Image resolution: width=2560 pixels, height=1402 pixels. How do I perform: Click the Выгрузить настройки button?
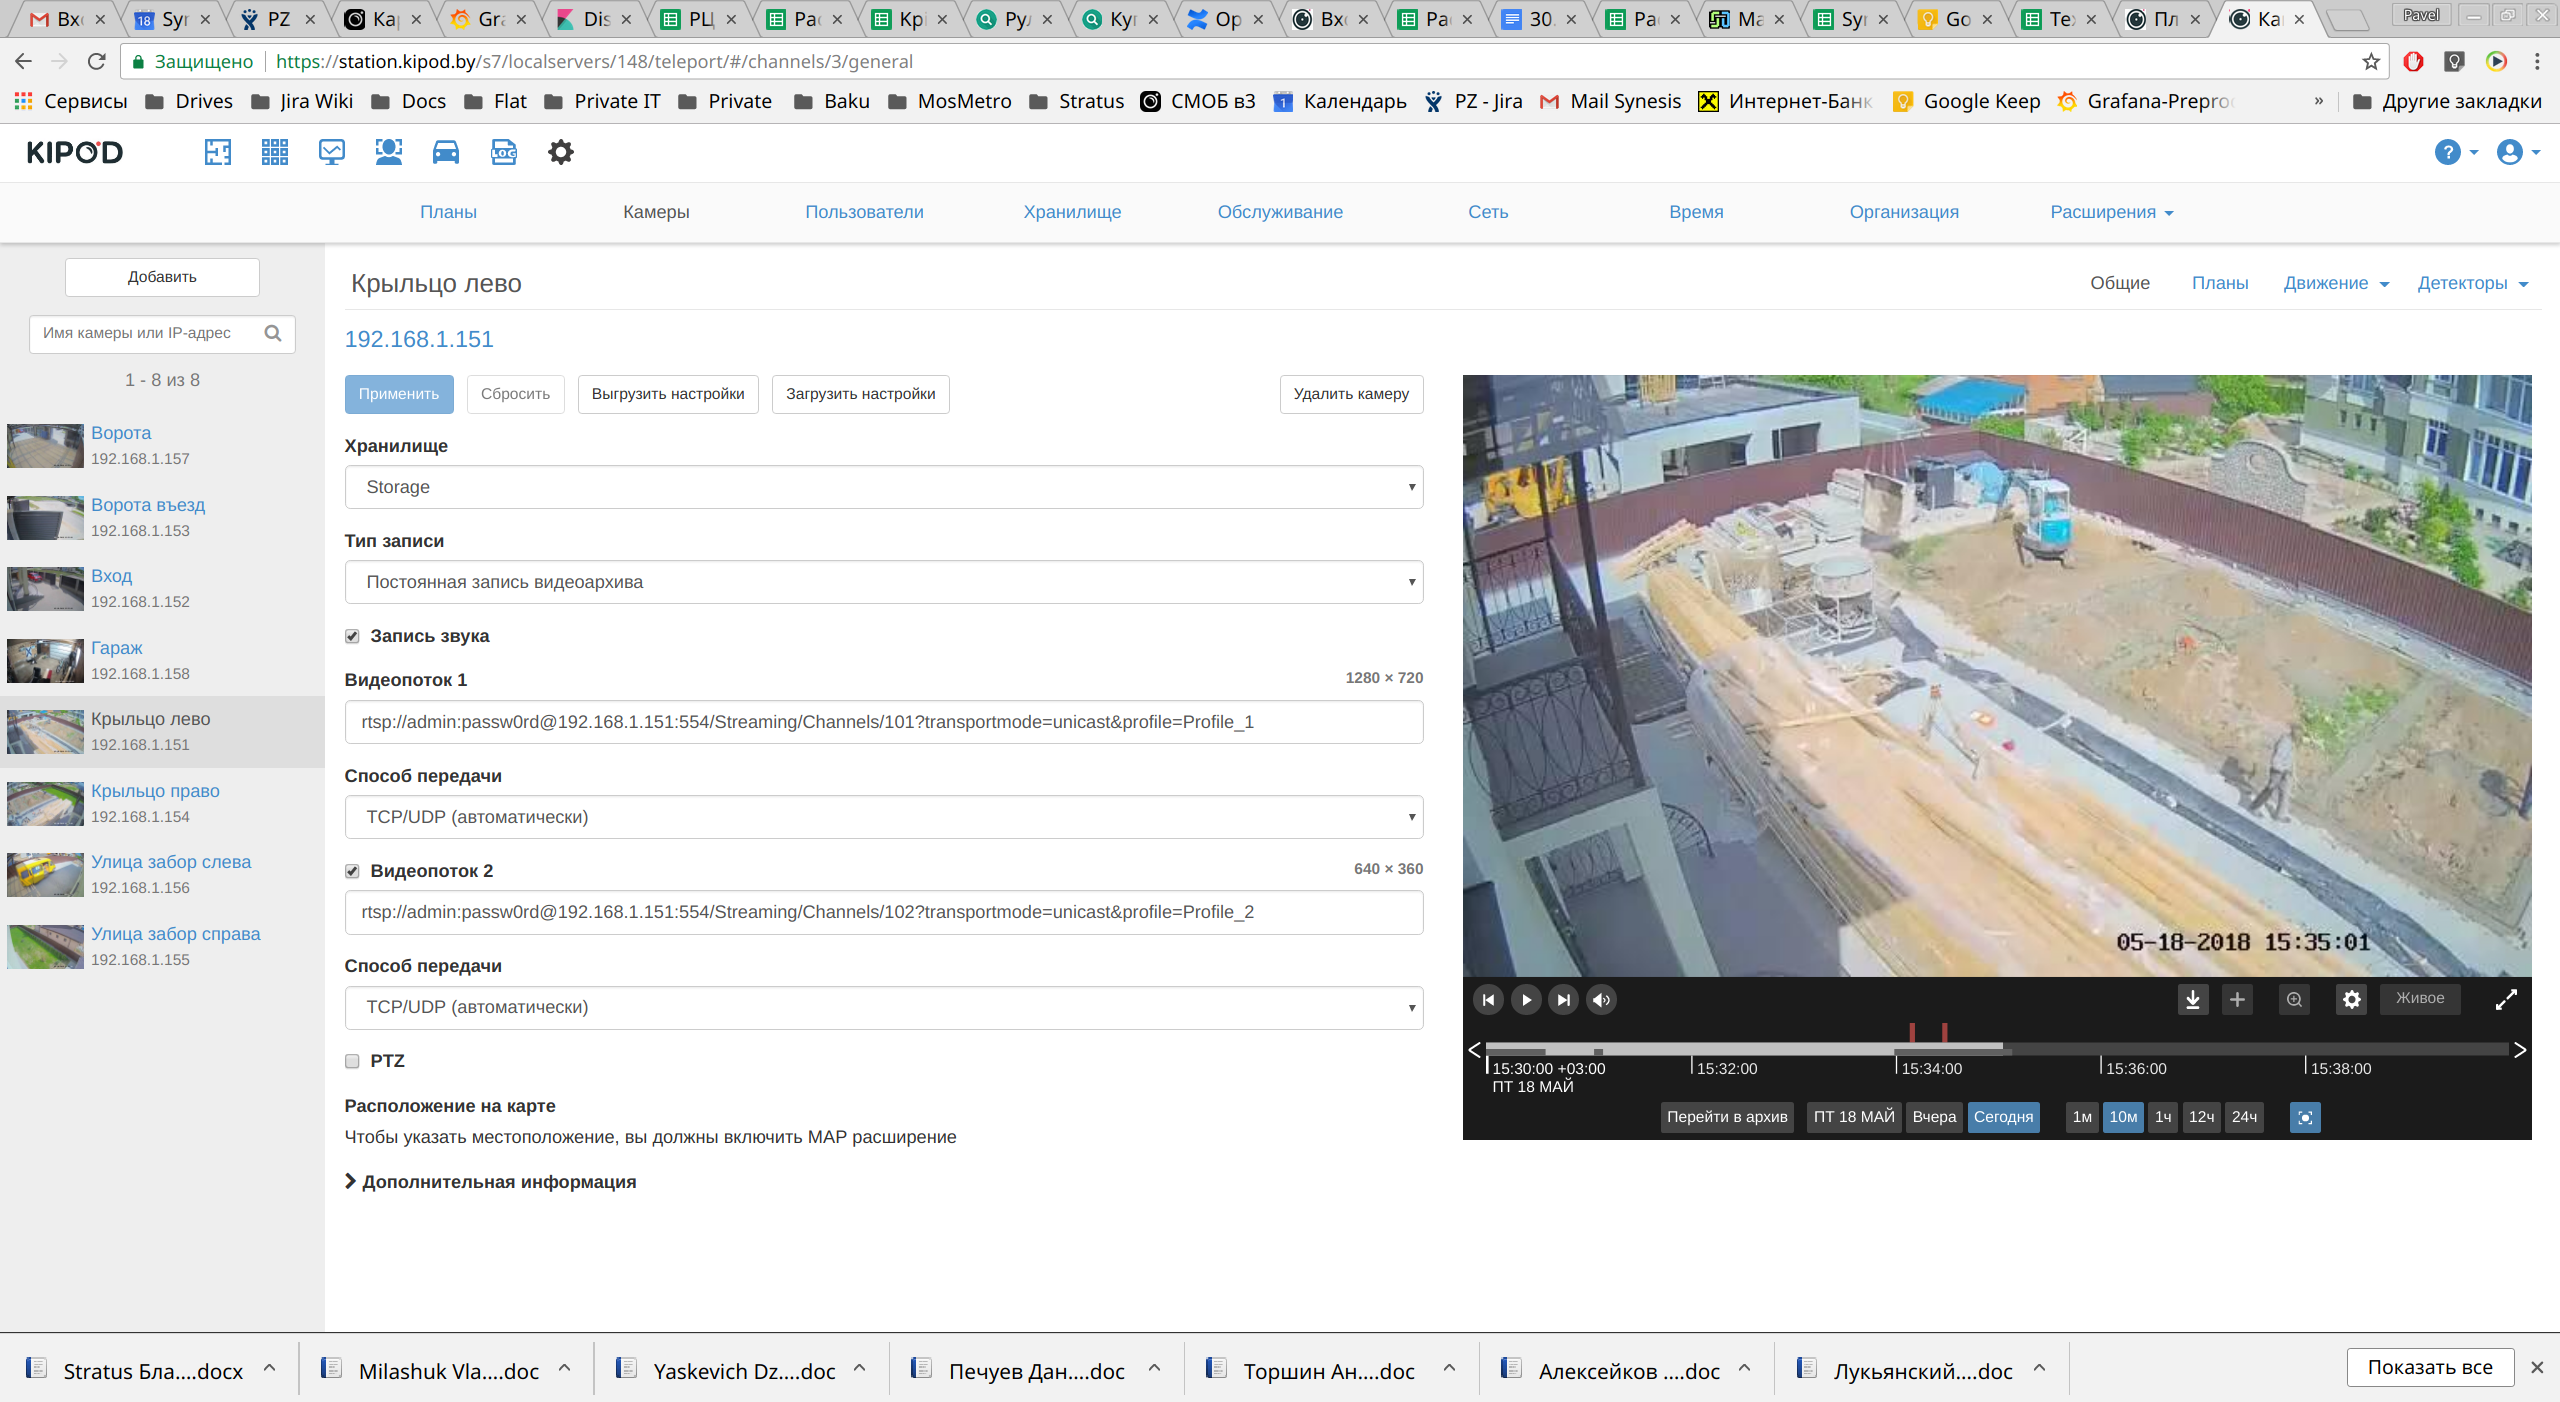(x=668, y=394)
